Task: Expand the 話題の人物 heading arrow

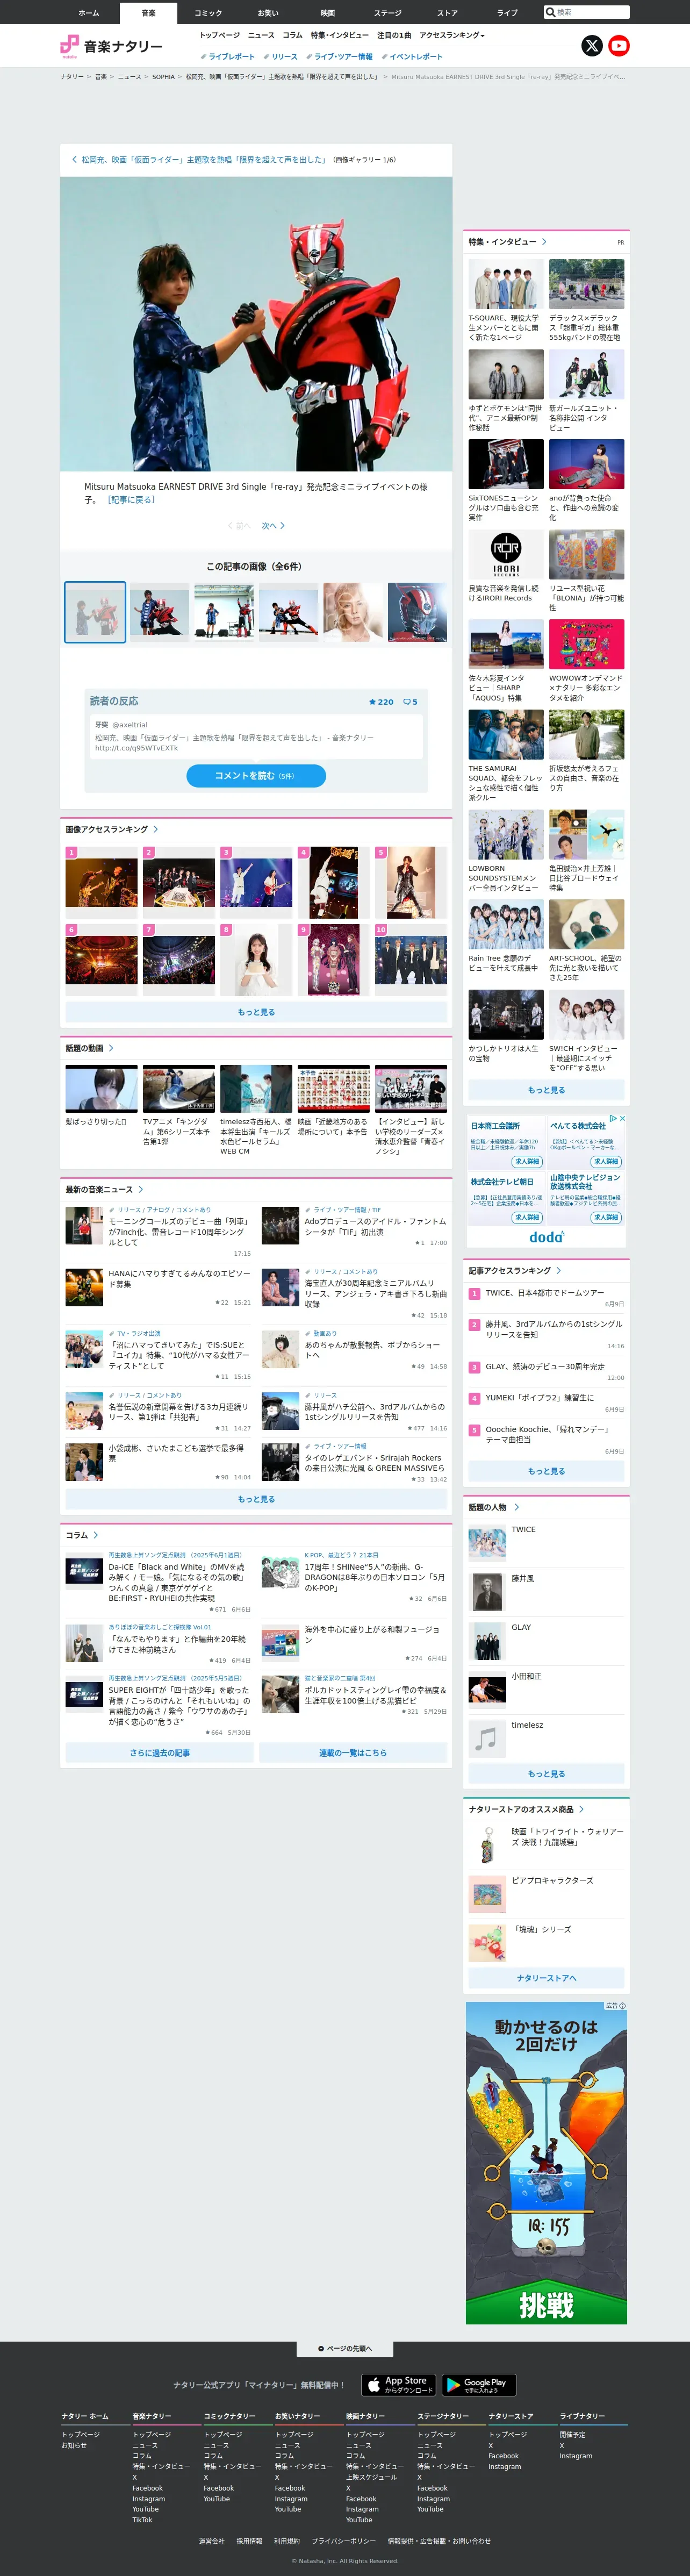Action: pos(517,1507)
